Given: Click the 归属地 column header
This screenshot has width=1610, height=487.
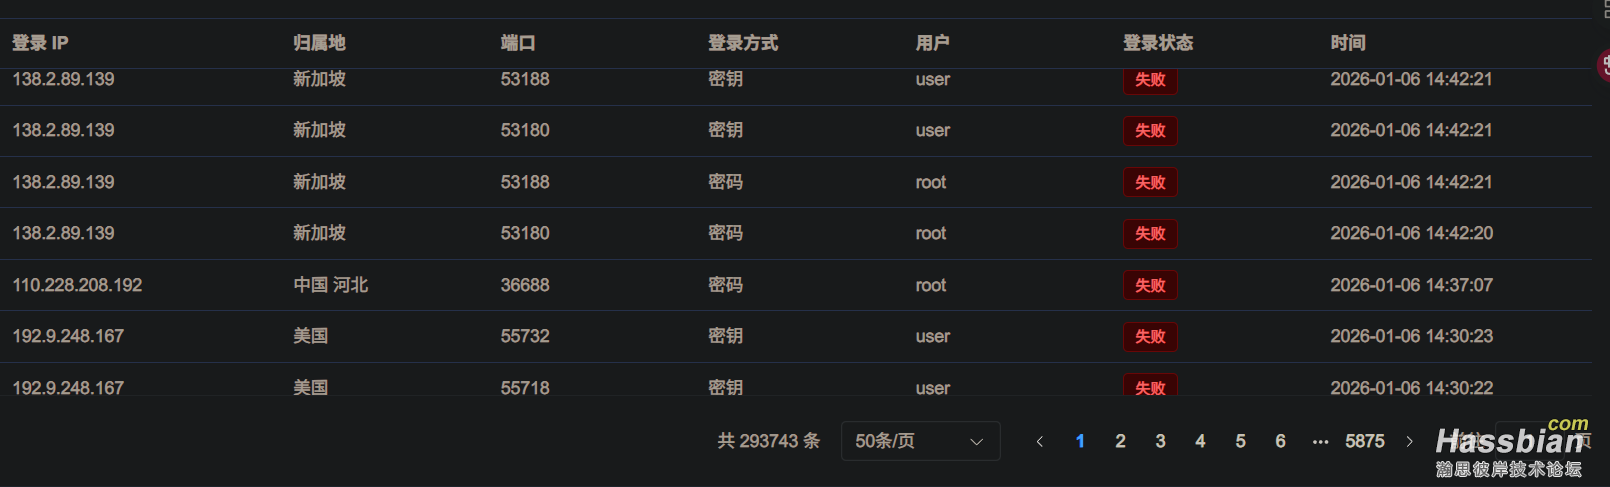Looking at the screenshot, I should (x=319, y=43).
